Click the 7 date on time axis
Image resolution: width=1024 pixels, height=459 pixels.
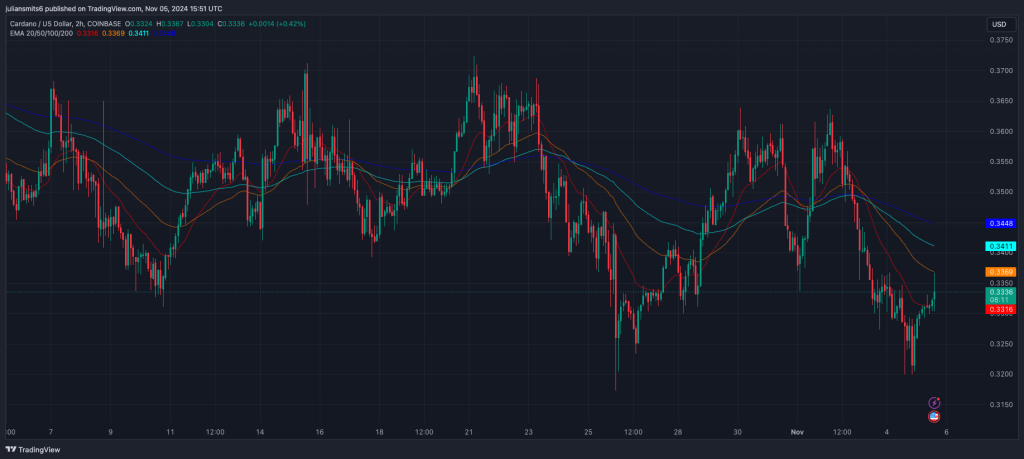click(x=51, y=432)
